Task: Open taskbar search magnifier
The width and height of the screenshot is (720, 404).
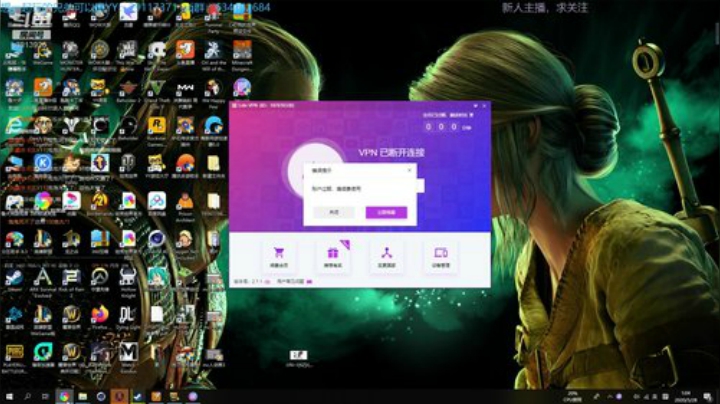Action: point(28,396)
